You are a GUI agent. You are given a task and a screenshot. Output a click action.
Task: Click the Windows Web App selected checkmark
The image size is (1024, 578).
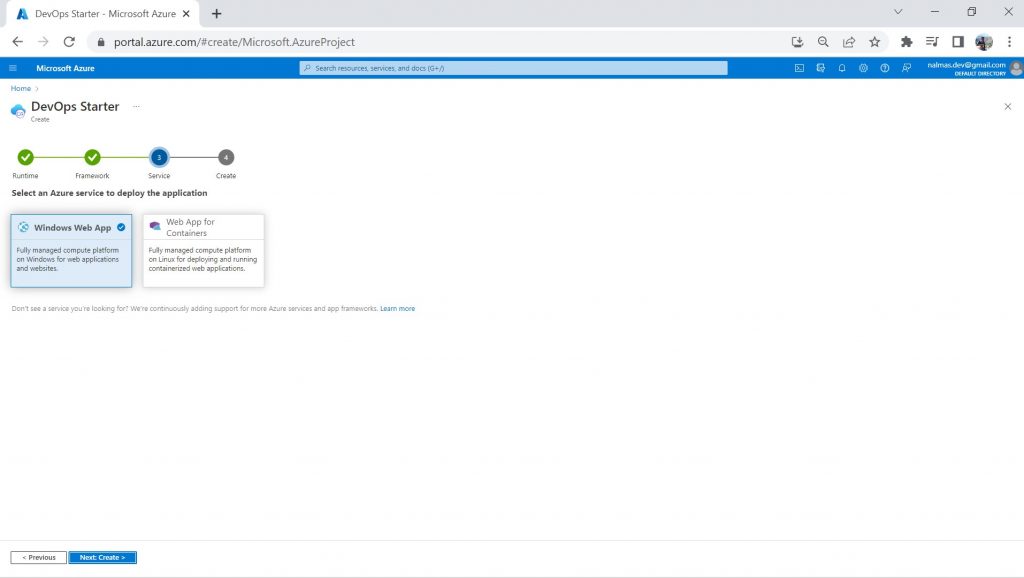coord(120,227)
